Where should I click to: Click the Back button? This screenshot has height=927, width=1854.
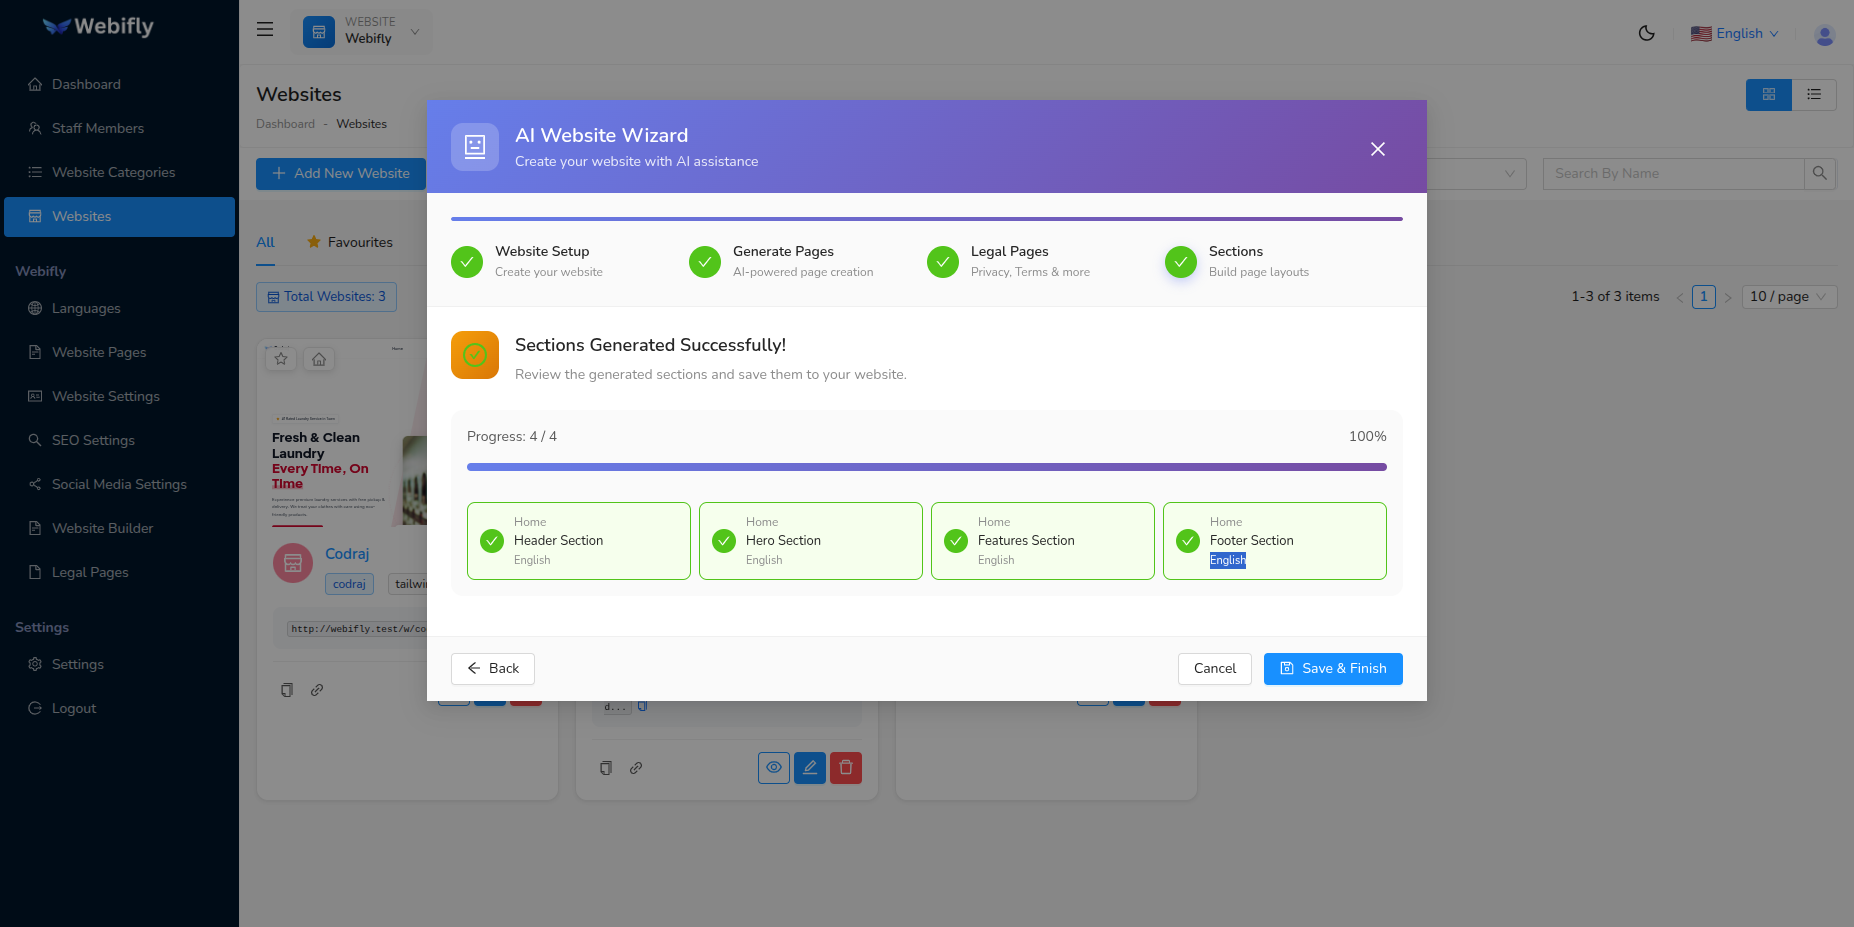click(492, 669)
